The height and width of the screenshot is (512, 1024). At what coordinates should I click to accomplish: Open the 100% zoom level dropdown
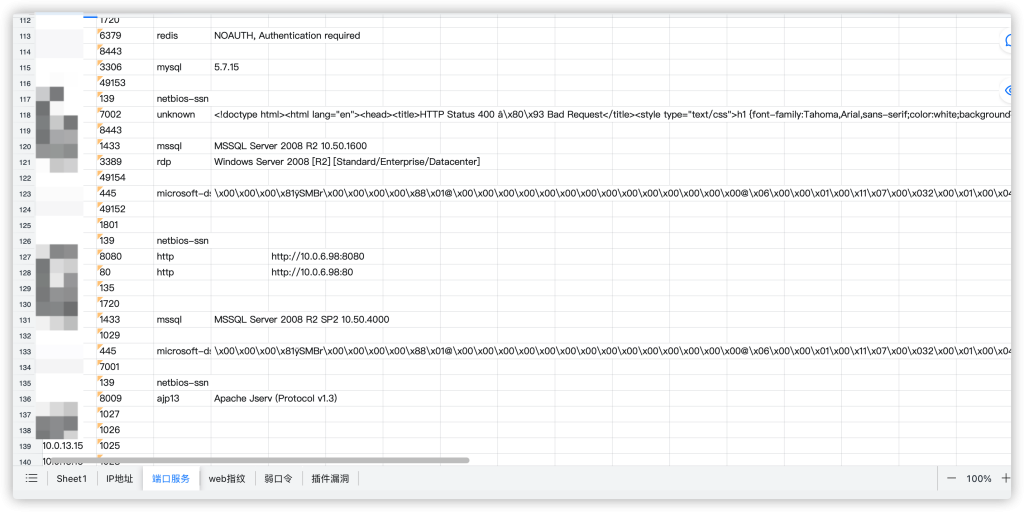click(x=978, y=478)
